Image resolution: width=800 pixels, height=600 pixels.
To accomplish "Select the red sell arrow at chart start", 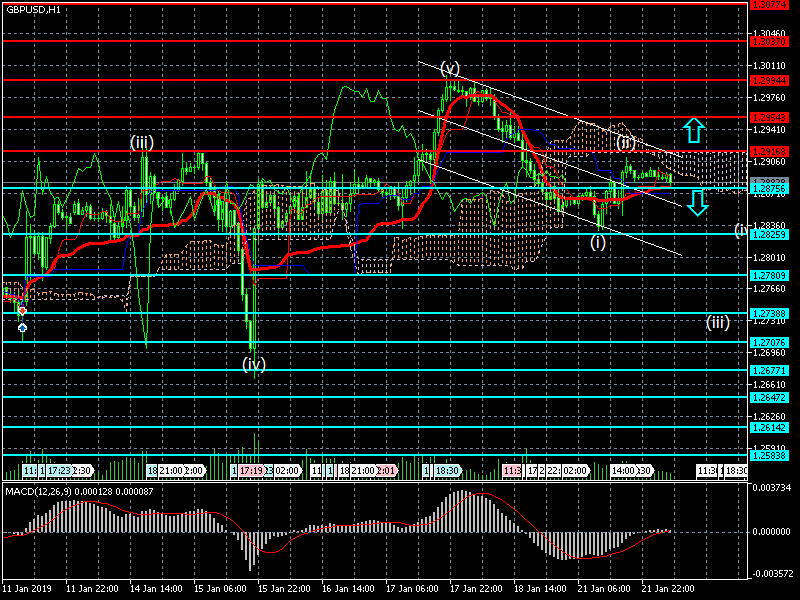I will [x=22, y=311].
